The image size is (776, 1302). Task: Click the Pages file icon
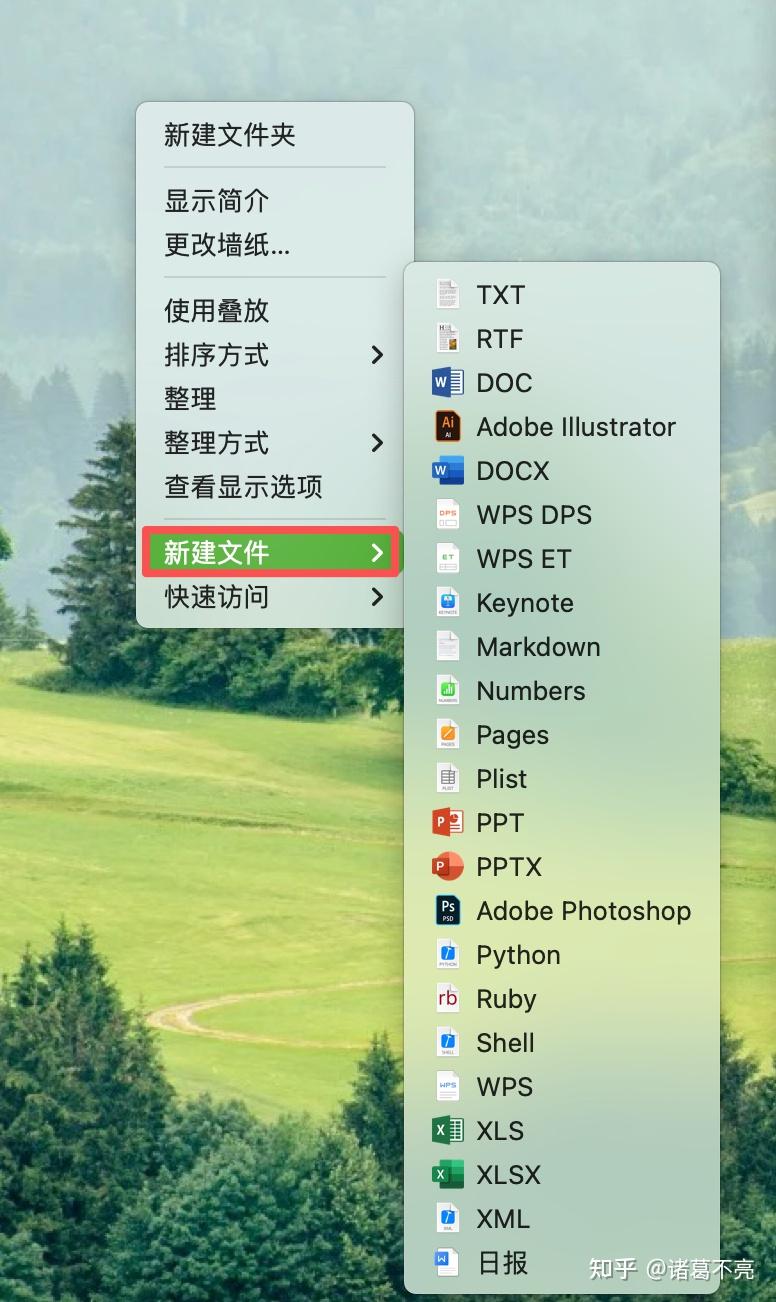coord(448,735)
